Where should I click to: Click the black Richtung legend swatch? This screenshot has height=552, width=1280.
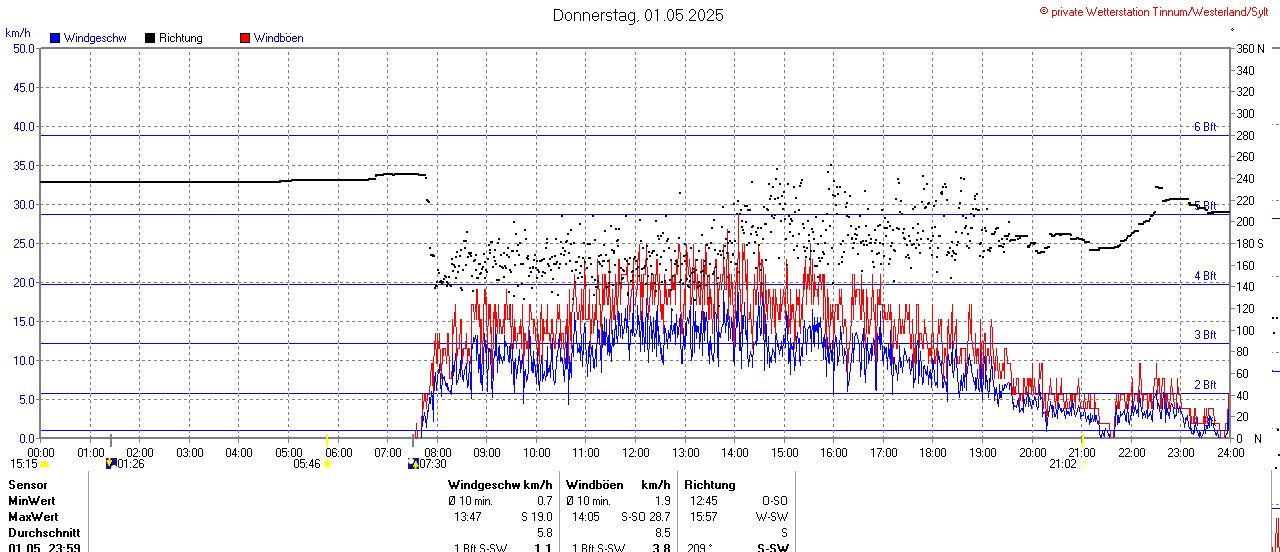(150, 38)
